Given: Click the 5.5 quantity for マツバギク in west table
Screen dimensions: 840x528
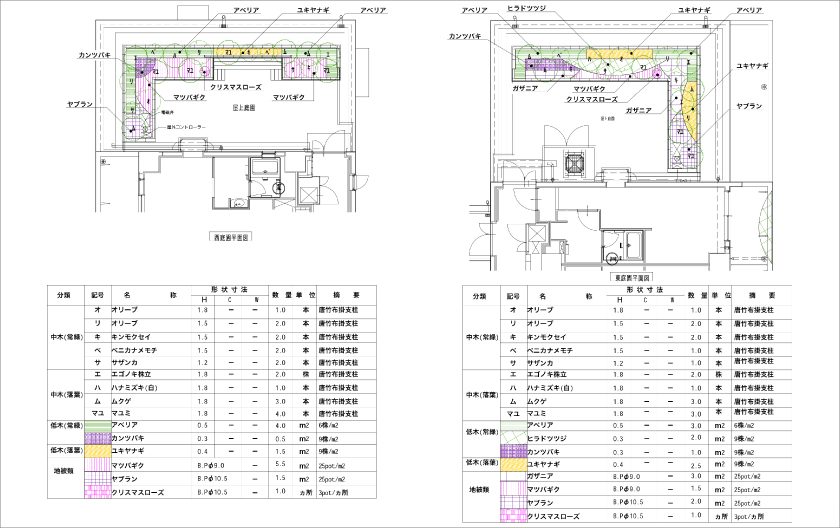Looking at the screenshot, I should 280,465.
